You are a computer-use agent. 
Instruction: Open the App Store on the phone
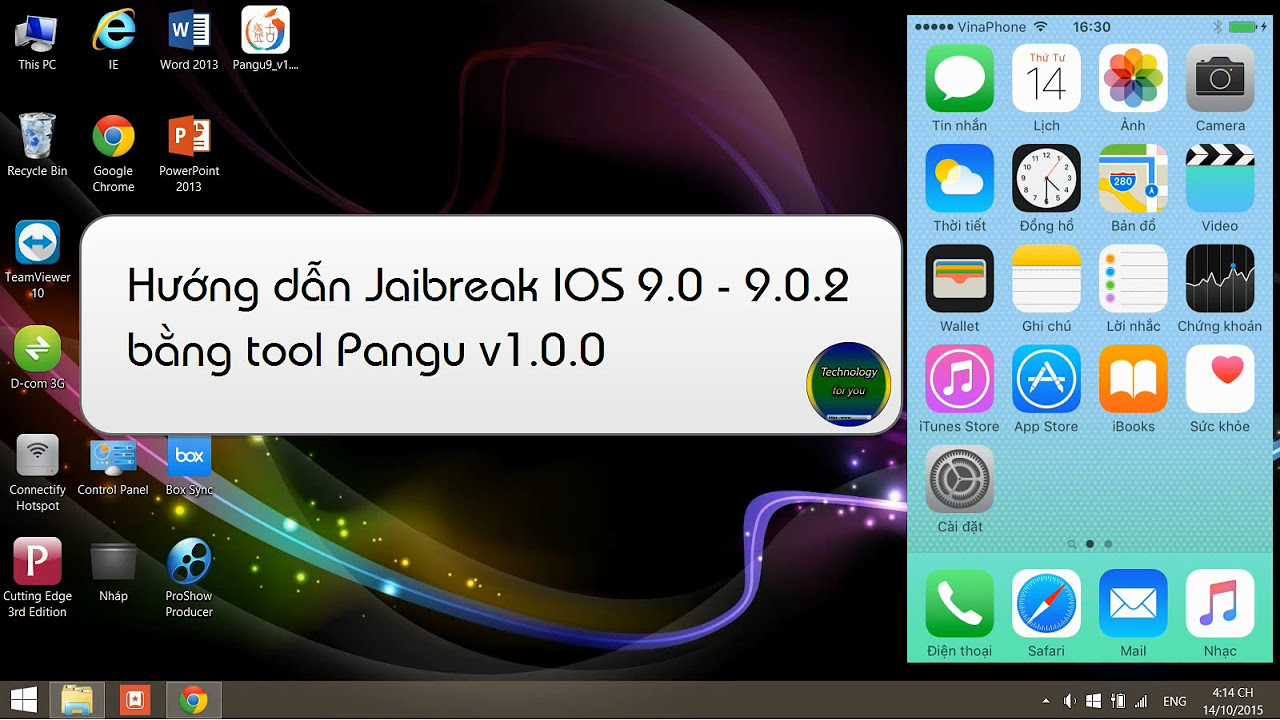click(1046, 379)
